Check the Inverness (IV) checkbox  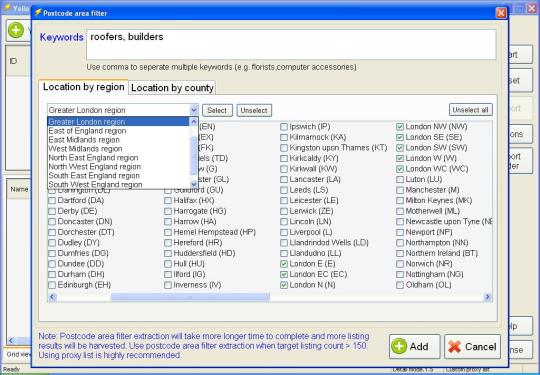(168, 285)
